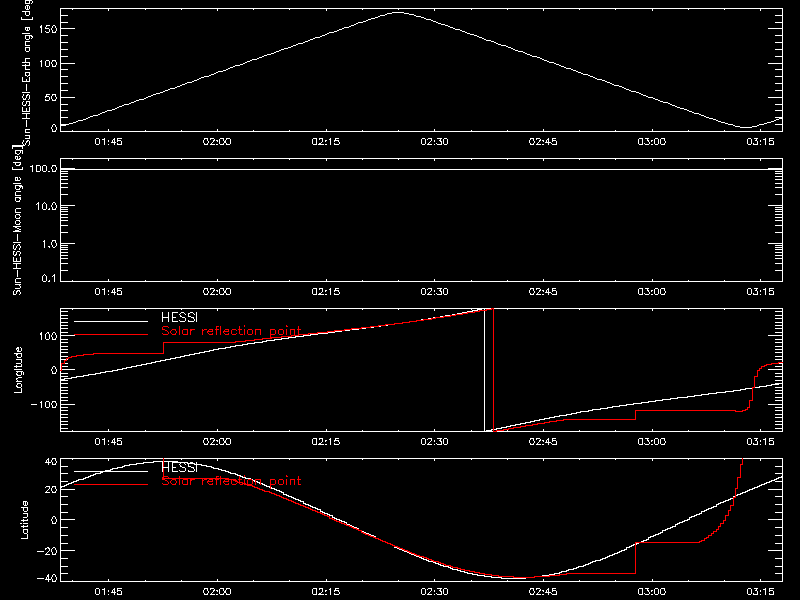Click the -40 tick on Latitude axis

(x=47, y=579)
